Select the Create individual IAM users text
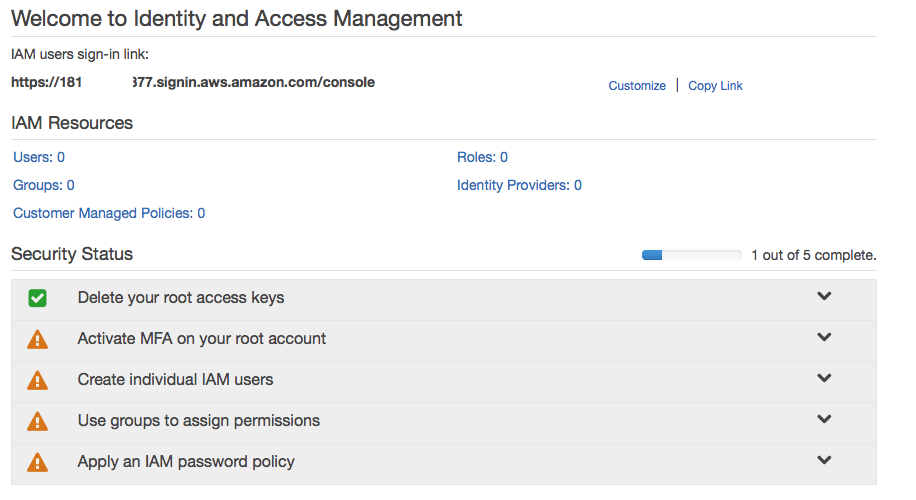The height and width of the screenshot is (500, 916). (175, 380)
